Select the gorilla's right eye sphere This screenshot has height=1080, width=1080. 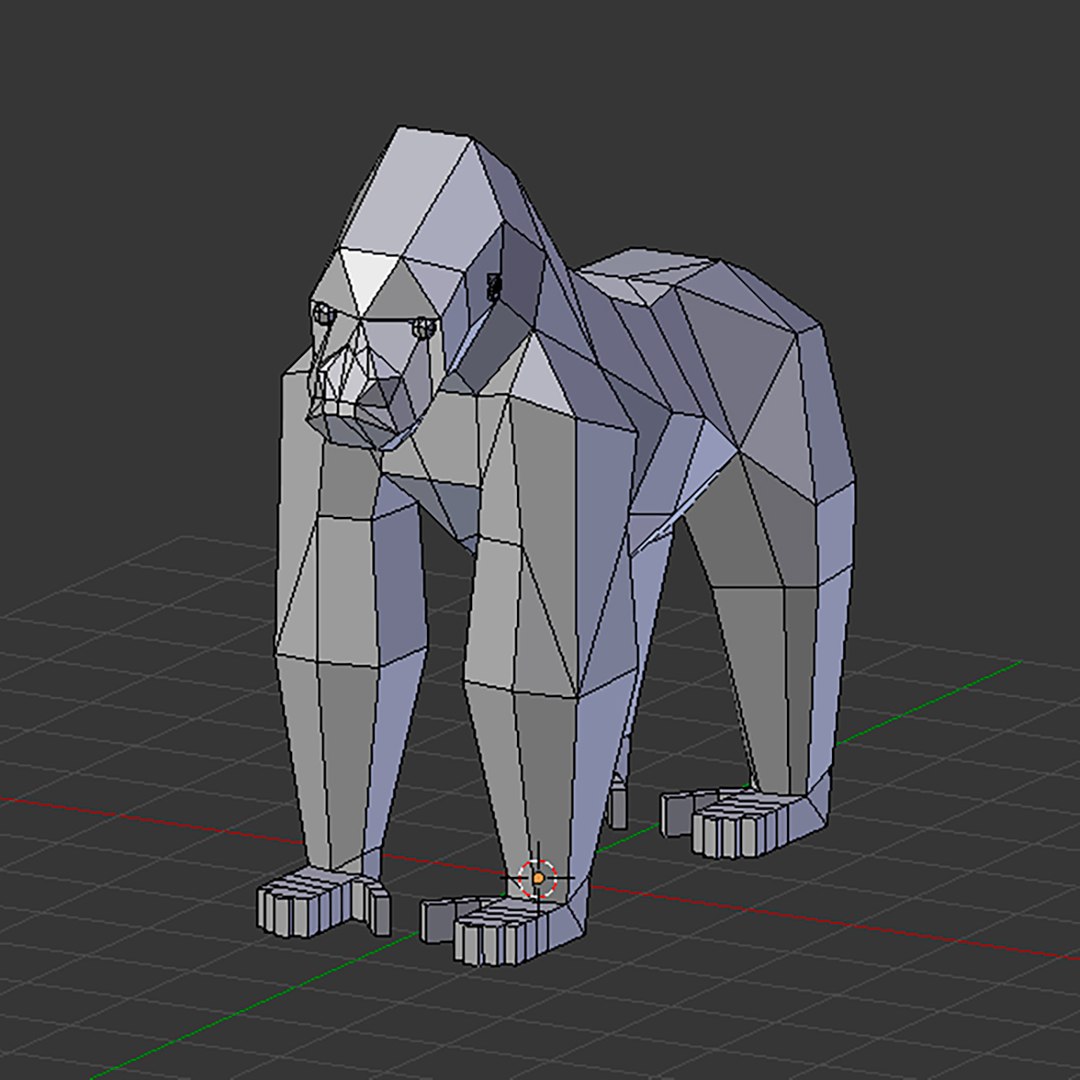tap(323, 314)
